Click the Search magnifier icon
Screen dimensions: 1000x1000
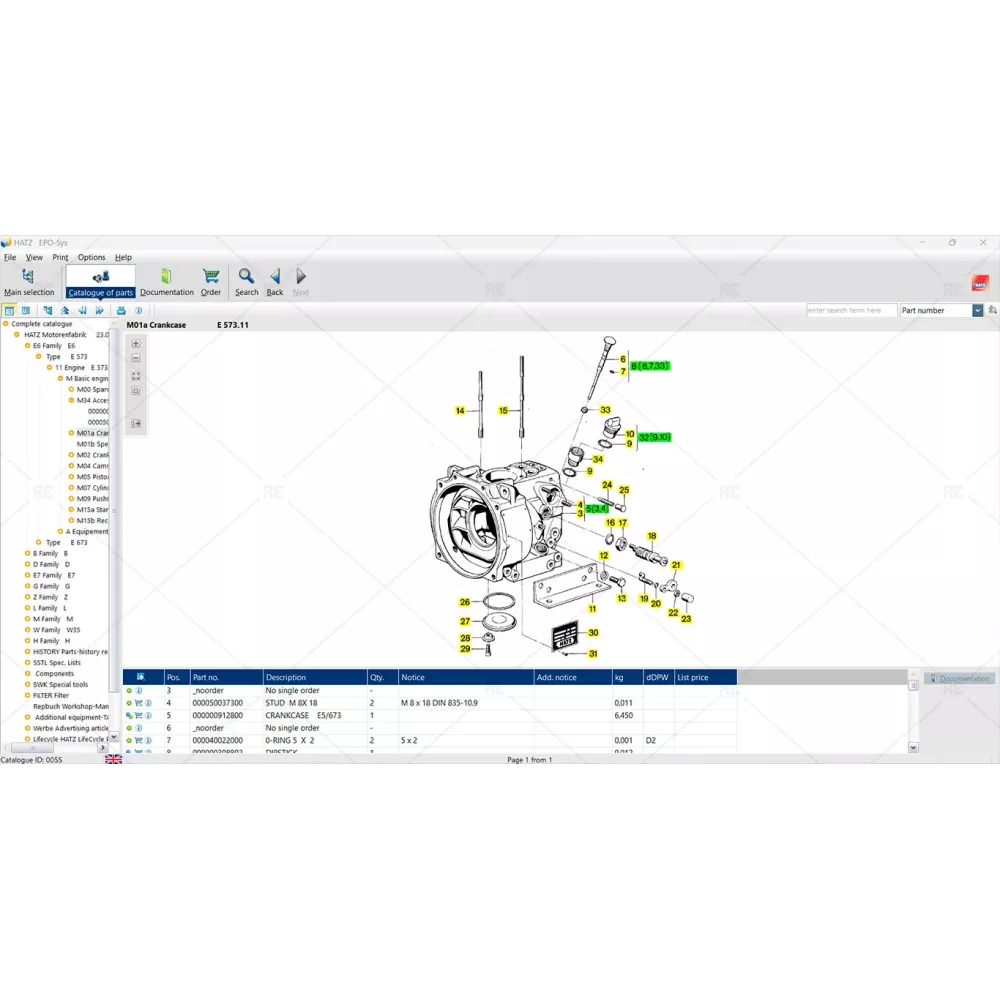tap(246, 276)
